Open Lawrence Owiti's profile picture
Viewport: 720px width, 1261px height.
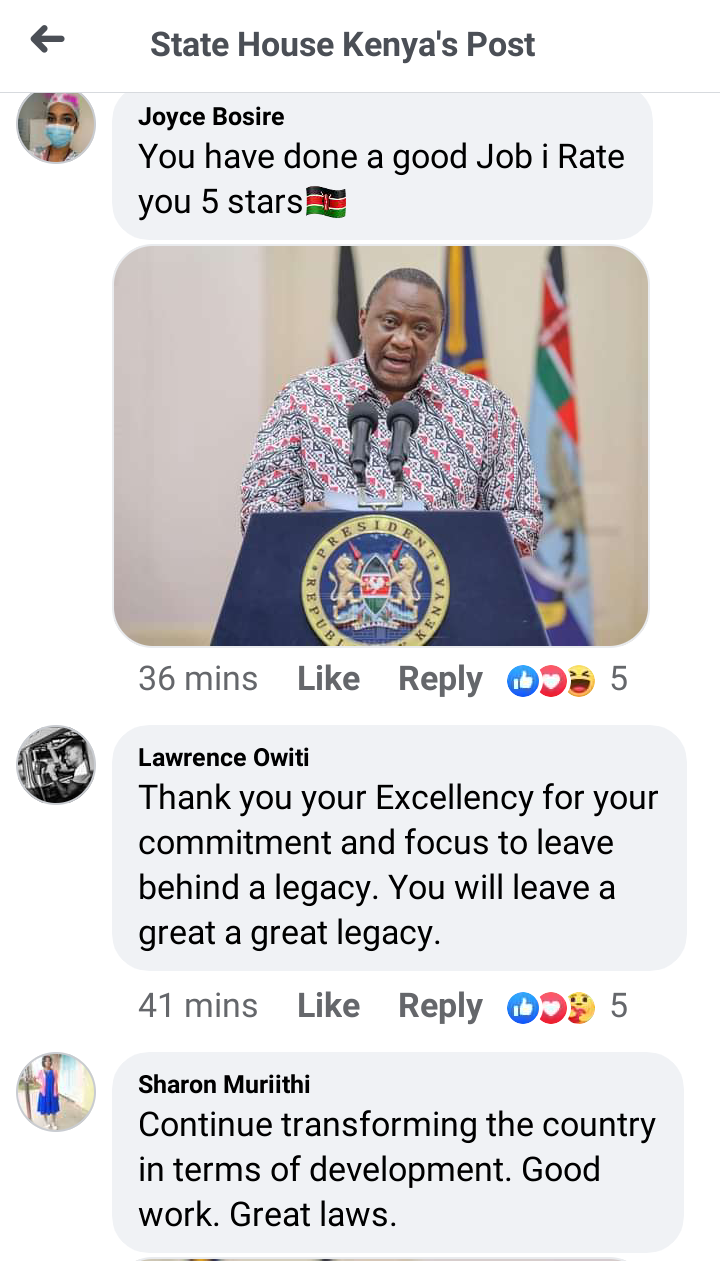[57, 765]
